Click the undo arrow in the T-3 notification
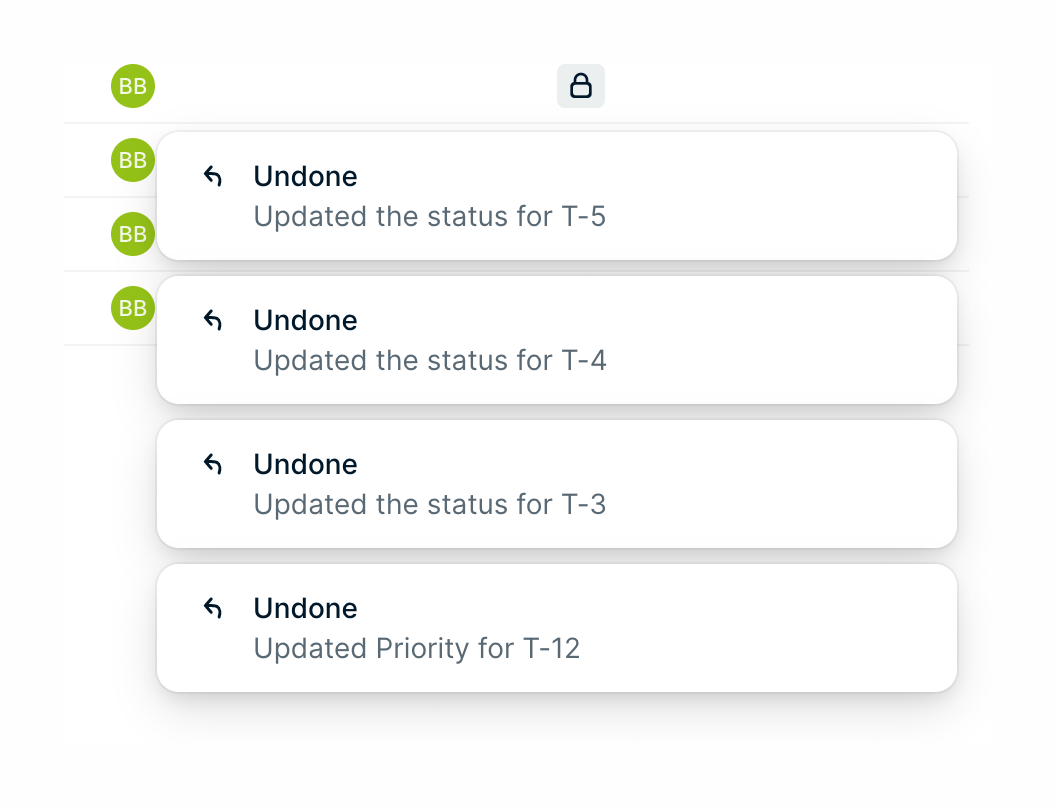Image resolution: width=1057 pixels, height=810 pixels. tap(212, 463)
